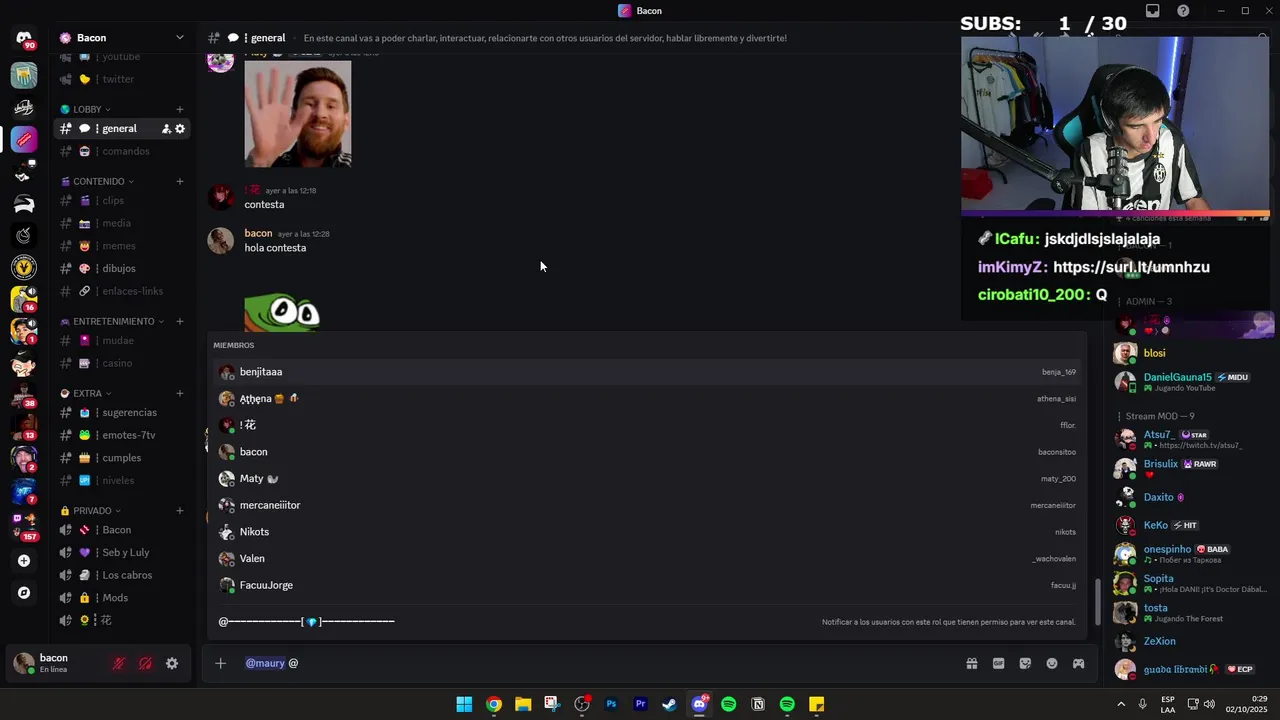Open the comandos channel
This screenshot has width=1280, height=720.
point(122,152)
